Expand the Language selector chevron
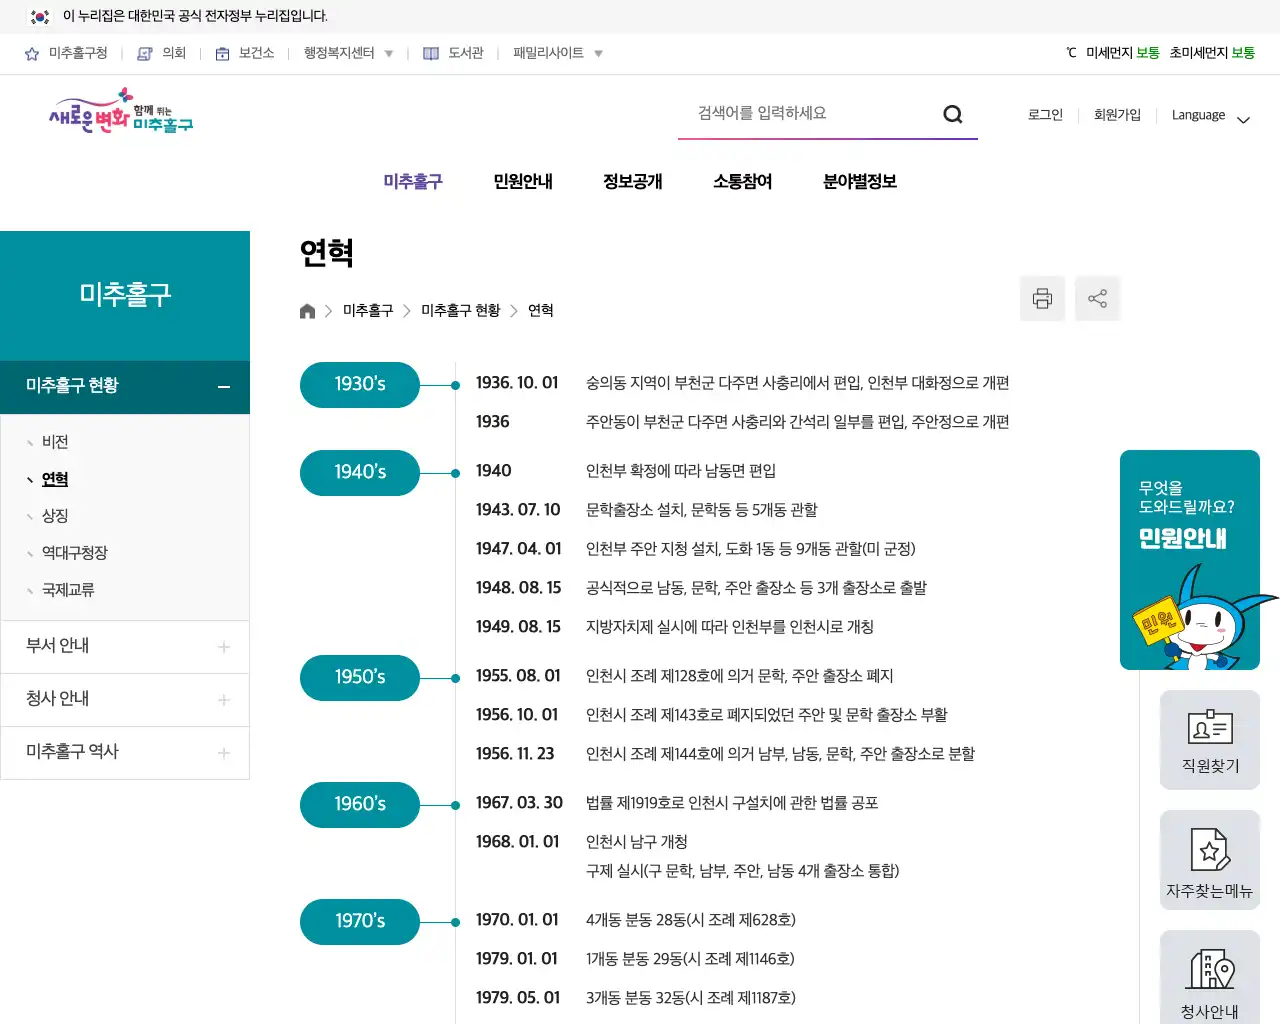1280x1024 pixels. [1243, 119]
